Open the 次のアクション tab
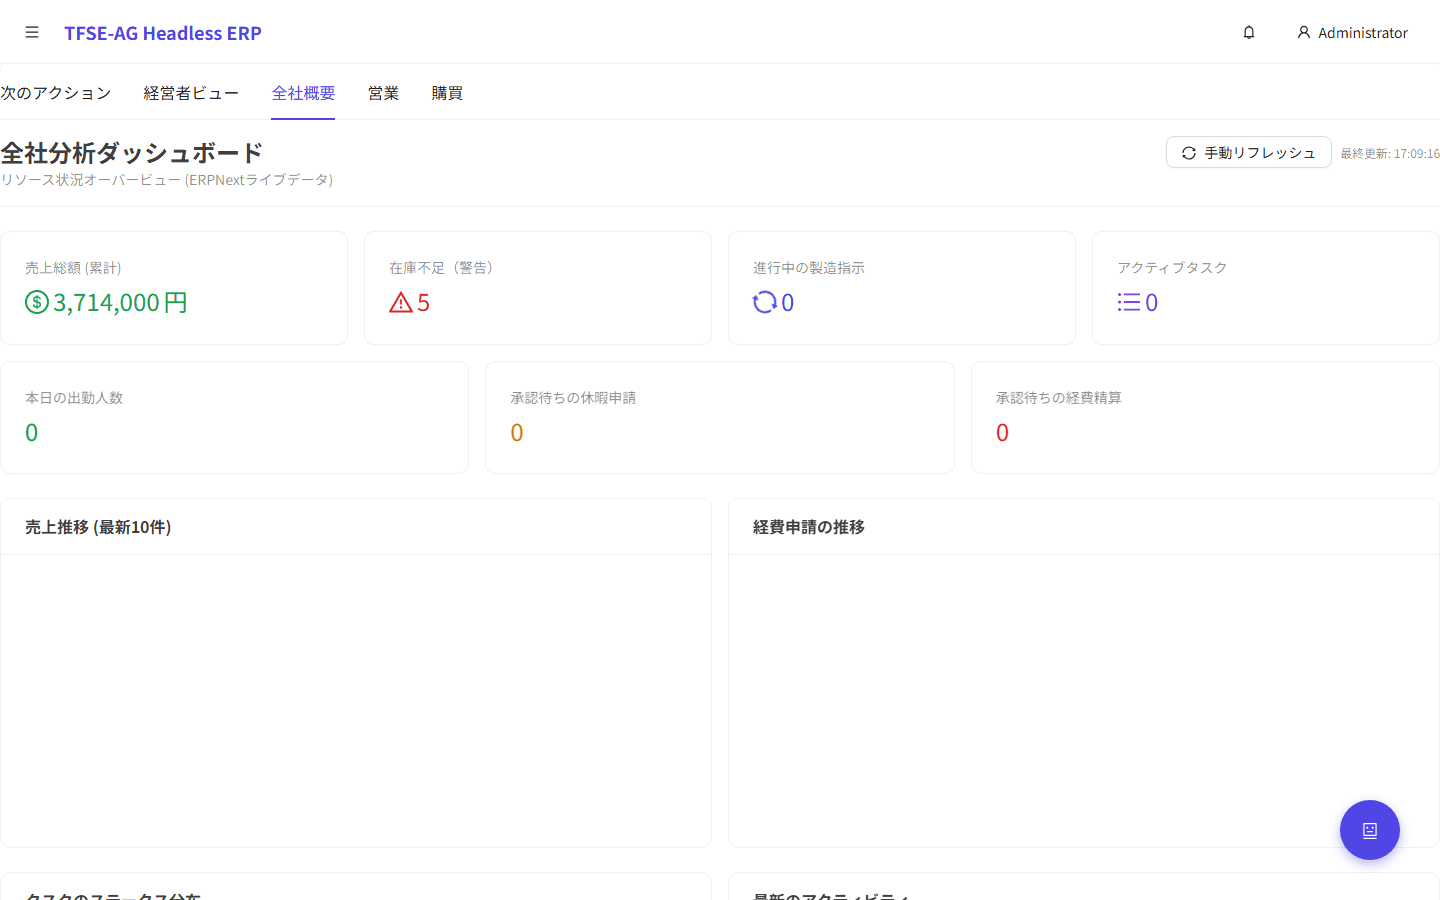 (55, 92)
